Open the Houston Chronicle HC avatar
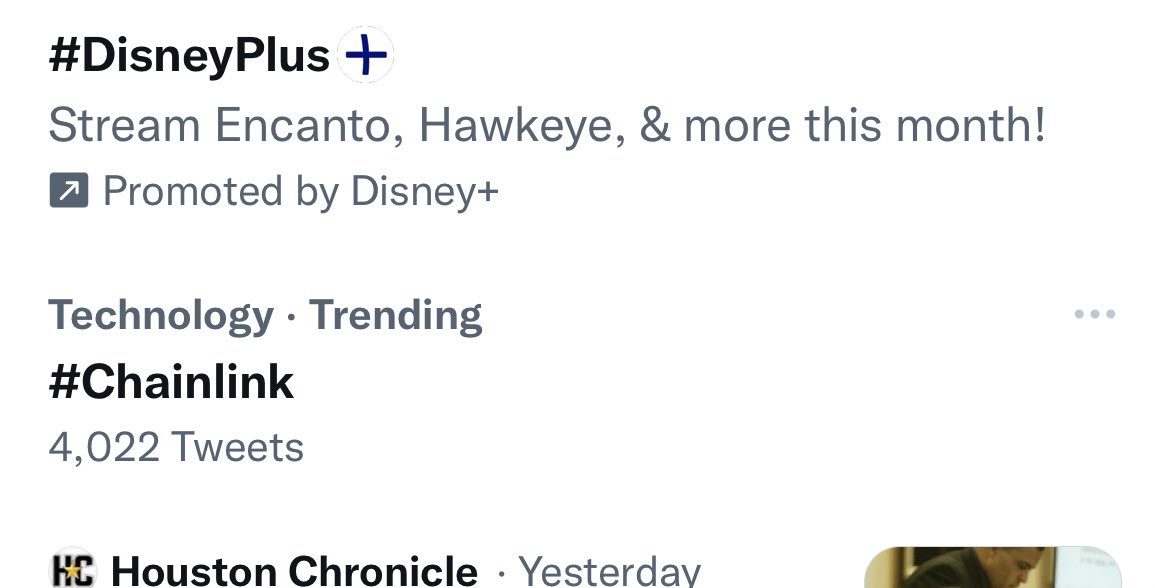Screen dimensions: 1155x588 72,569
